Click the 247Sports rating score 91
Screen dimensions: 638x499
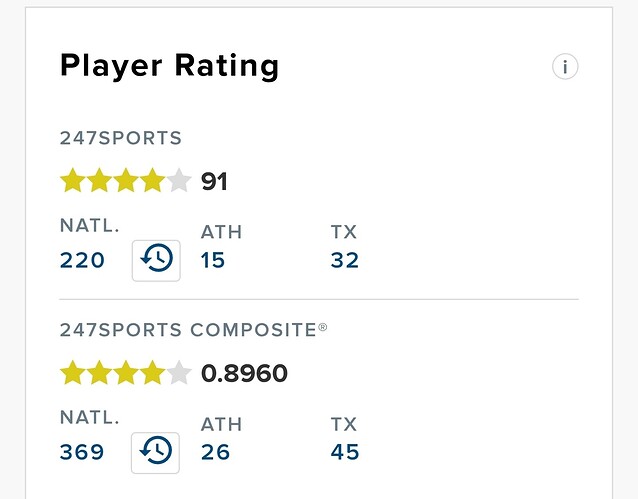pyautogui.click(x=214, y=182)
